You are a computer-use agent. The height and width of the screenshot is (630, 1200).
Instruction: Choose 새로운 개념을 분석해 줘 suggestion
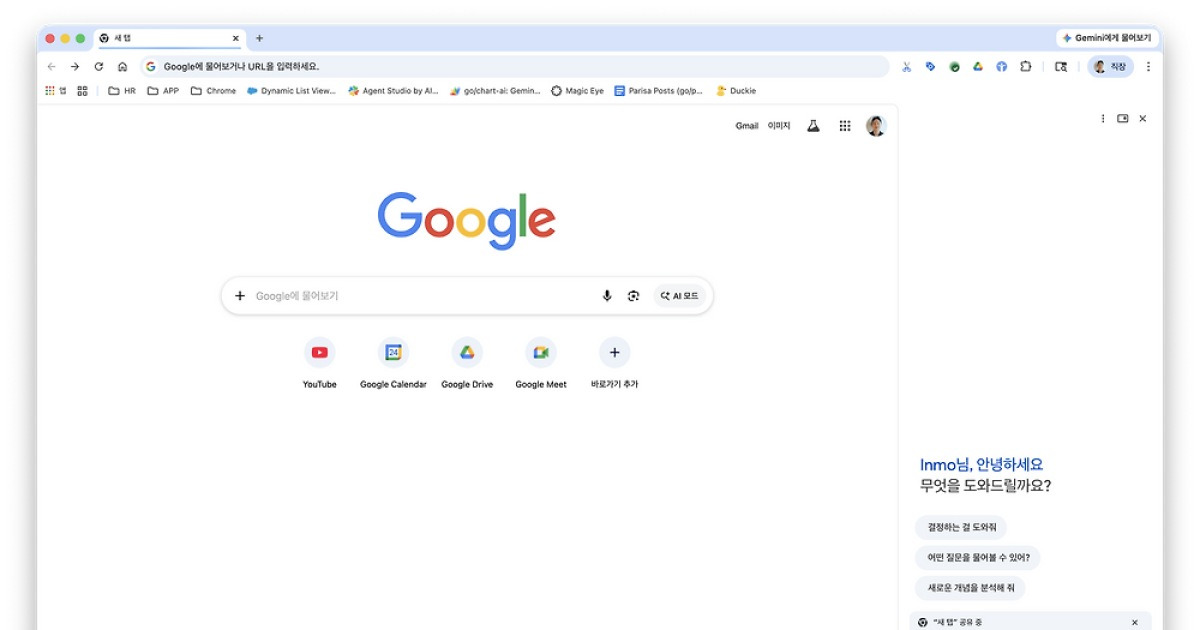point(970,587)
